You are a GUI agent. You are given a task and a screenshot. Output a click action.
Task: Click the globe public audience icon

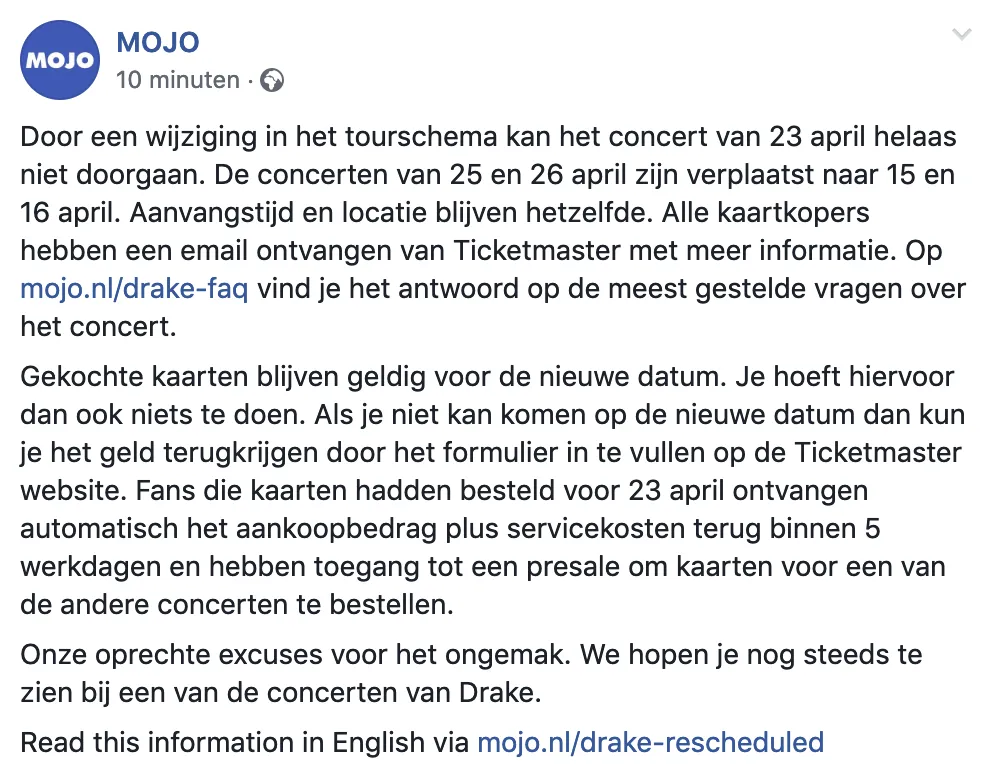(x=273, y=81)
